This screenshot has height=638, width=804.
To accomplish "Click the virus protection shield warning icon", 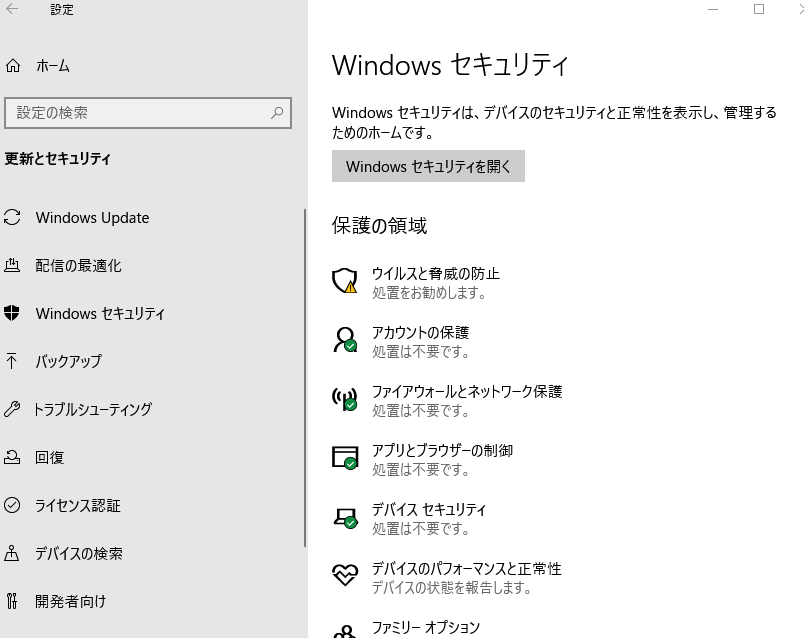I will point(345,281).
